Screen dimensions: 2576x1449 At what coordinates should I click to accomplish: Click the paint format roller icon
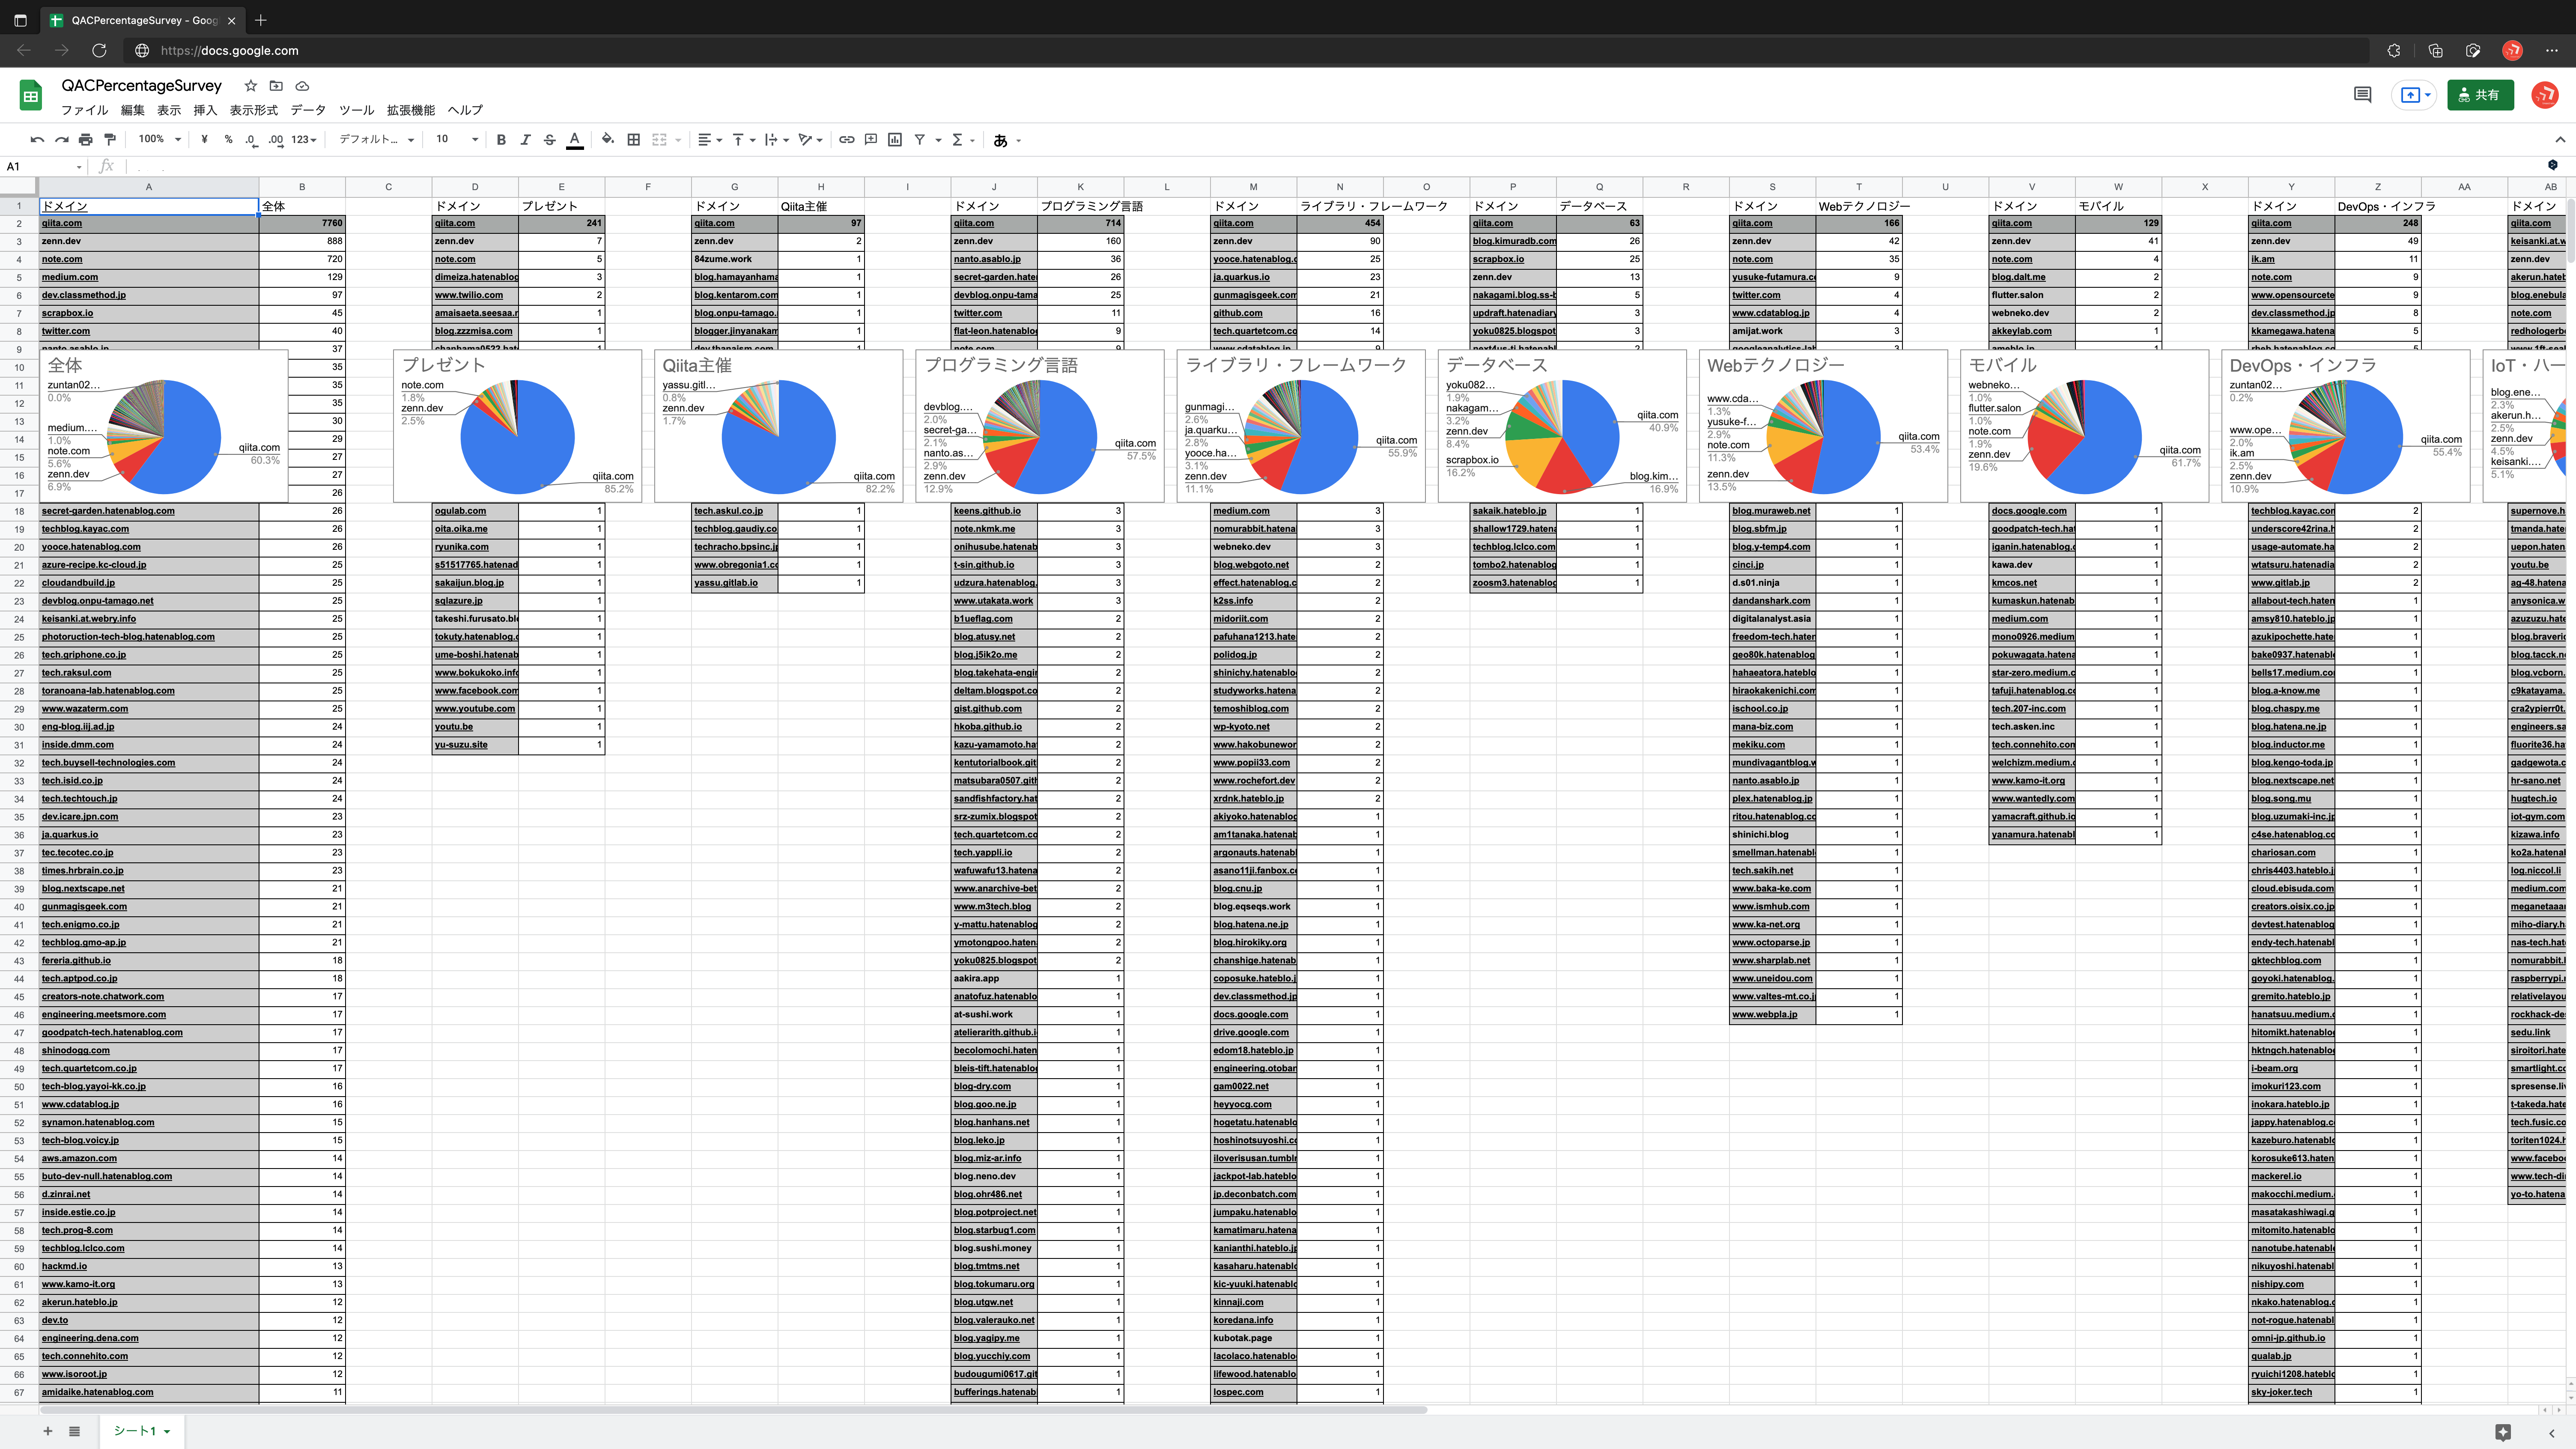pyautogui.click(x=110, y=140)
